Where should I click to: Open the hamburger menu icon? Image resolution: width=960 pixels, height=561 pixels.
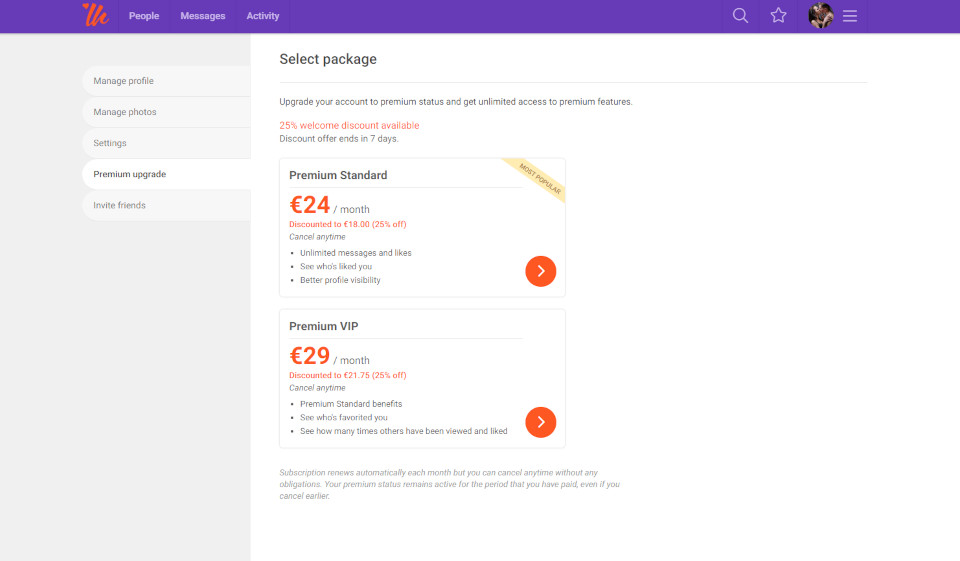pyautogui.click(x=850, y=16)
